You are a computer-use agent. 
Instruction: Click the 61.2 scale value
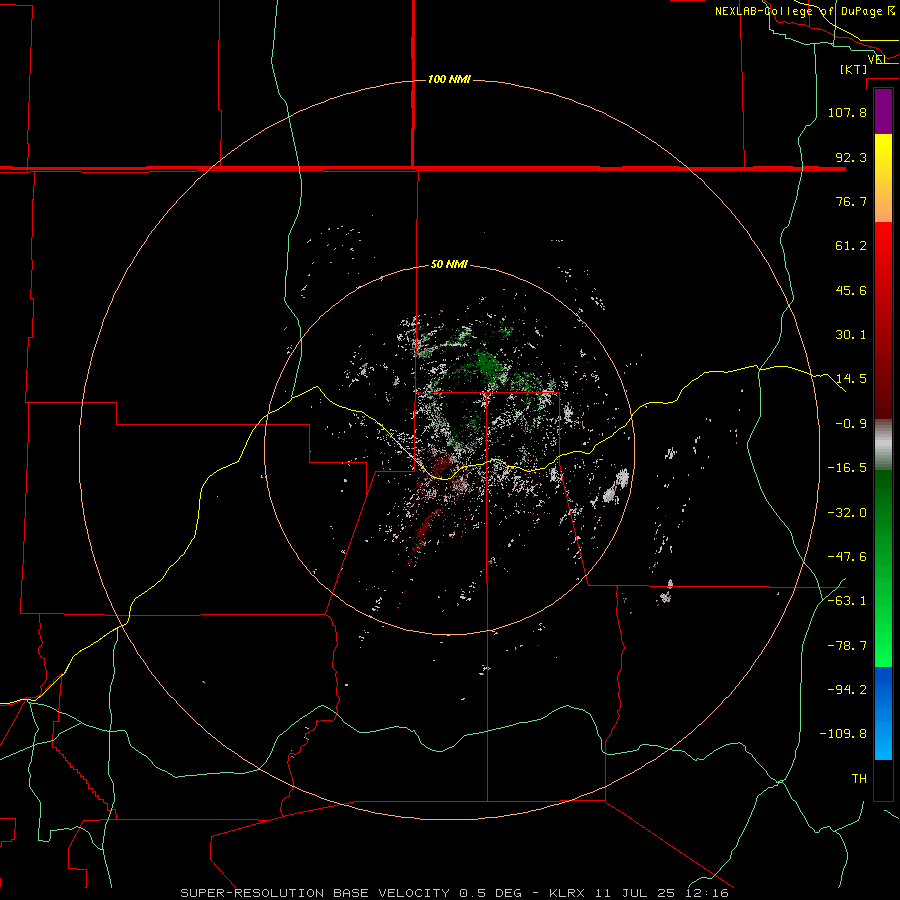point(851,246)
